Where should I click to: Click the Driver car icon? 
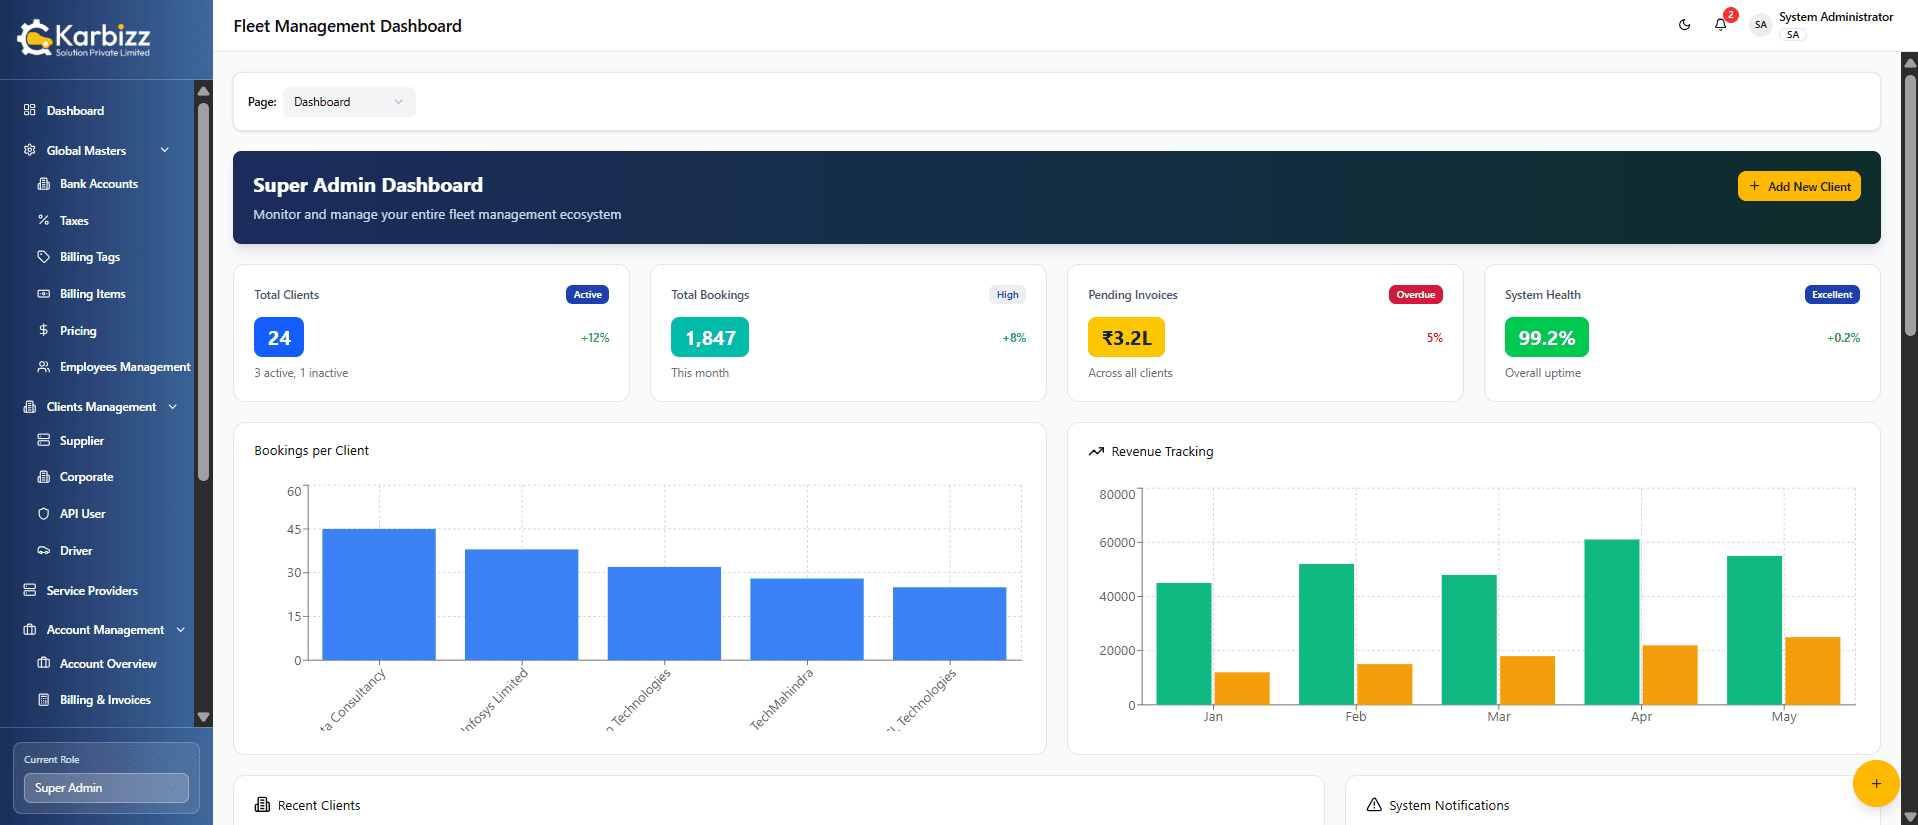coord(43,550)
